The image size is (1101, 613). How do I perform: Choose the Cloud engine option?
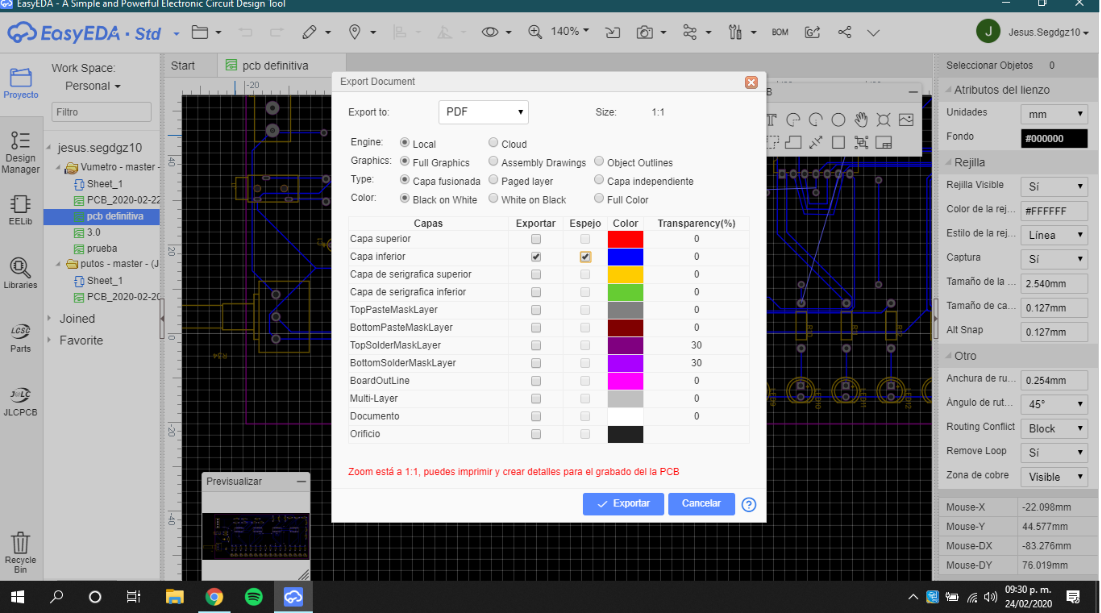pyautogui.click(x=493, y=143)
